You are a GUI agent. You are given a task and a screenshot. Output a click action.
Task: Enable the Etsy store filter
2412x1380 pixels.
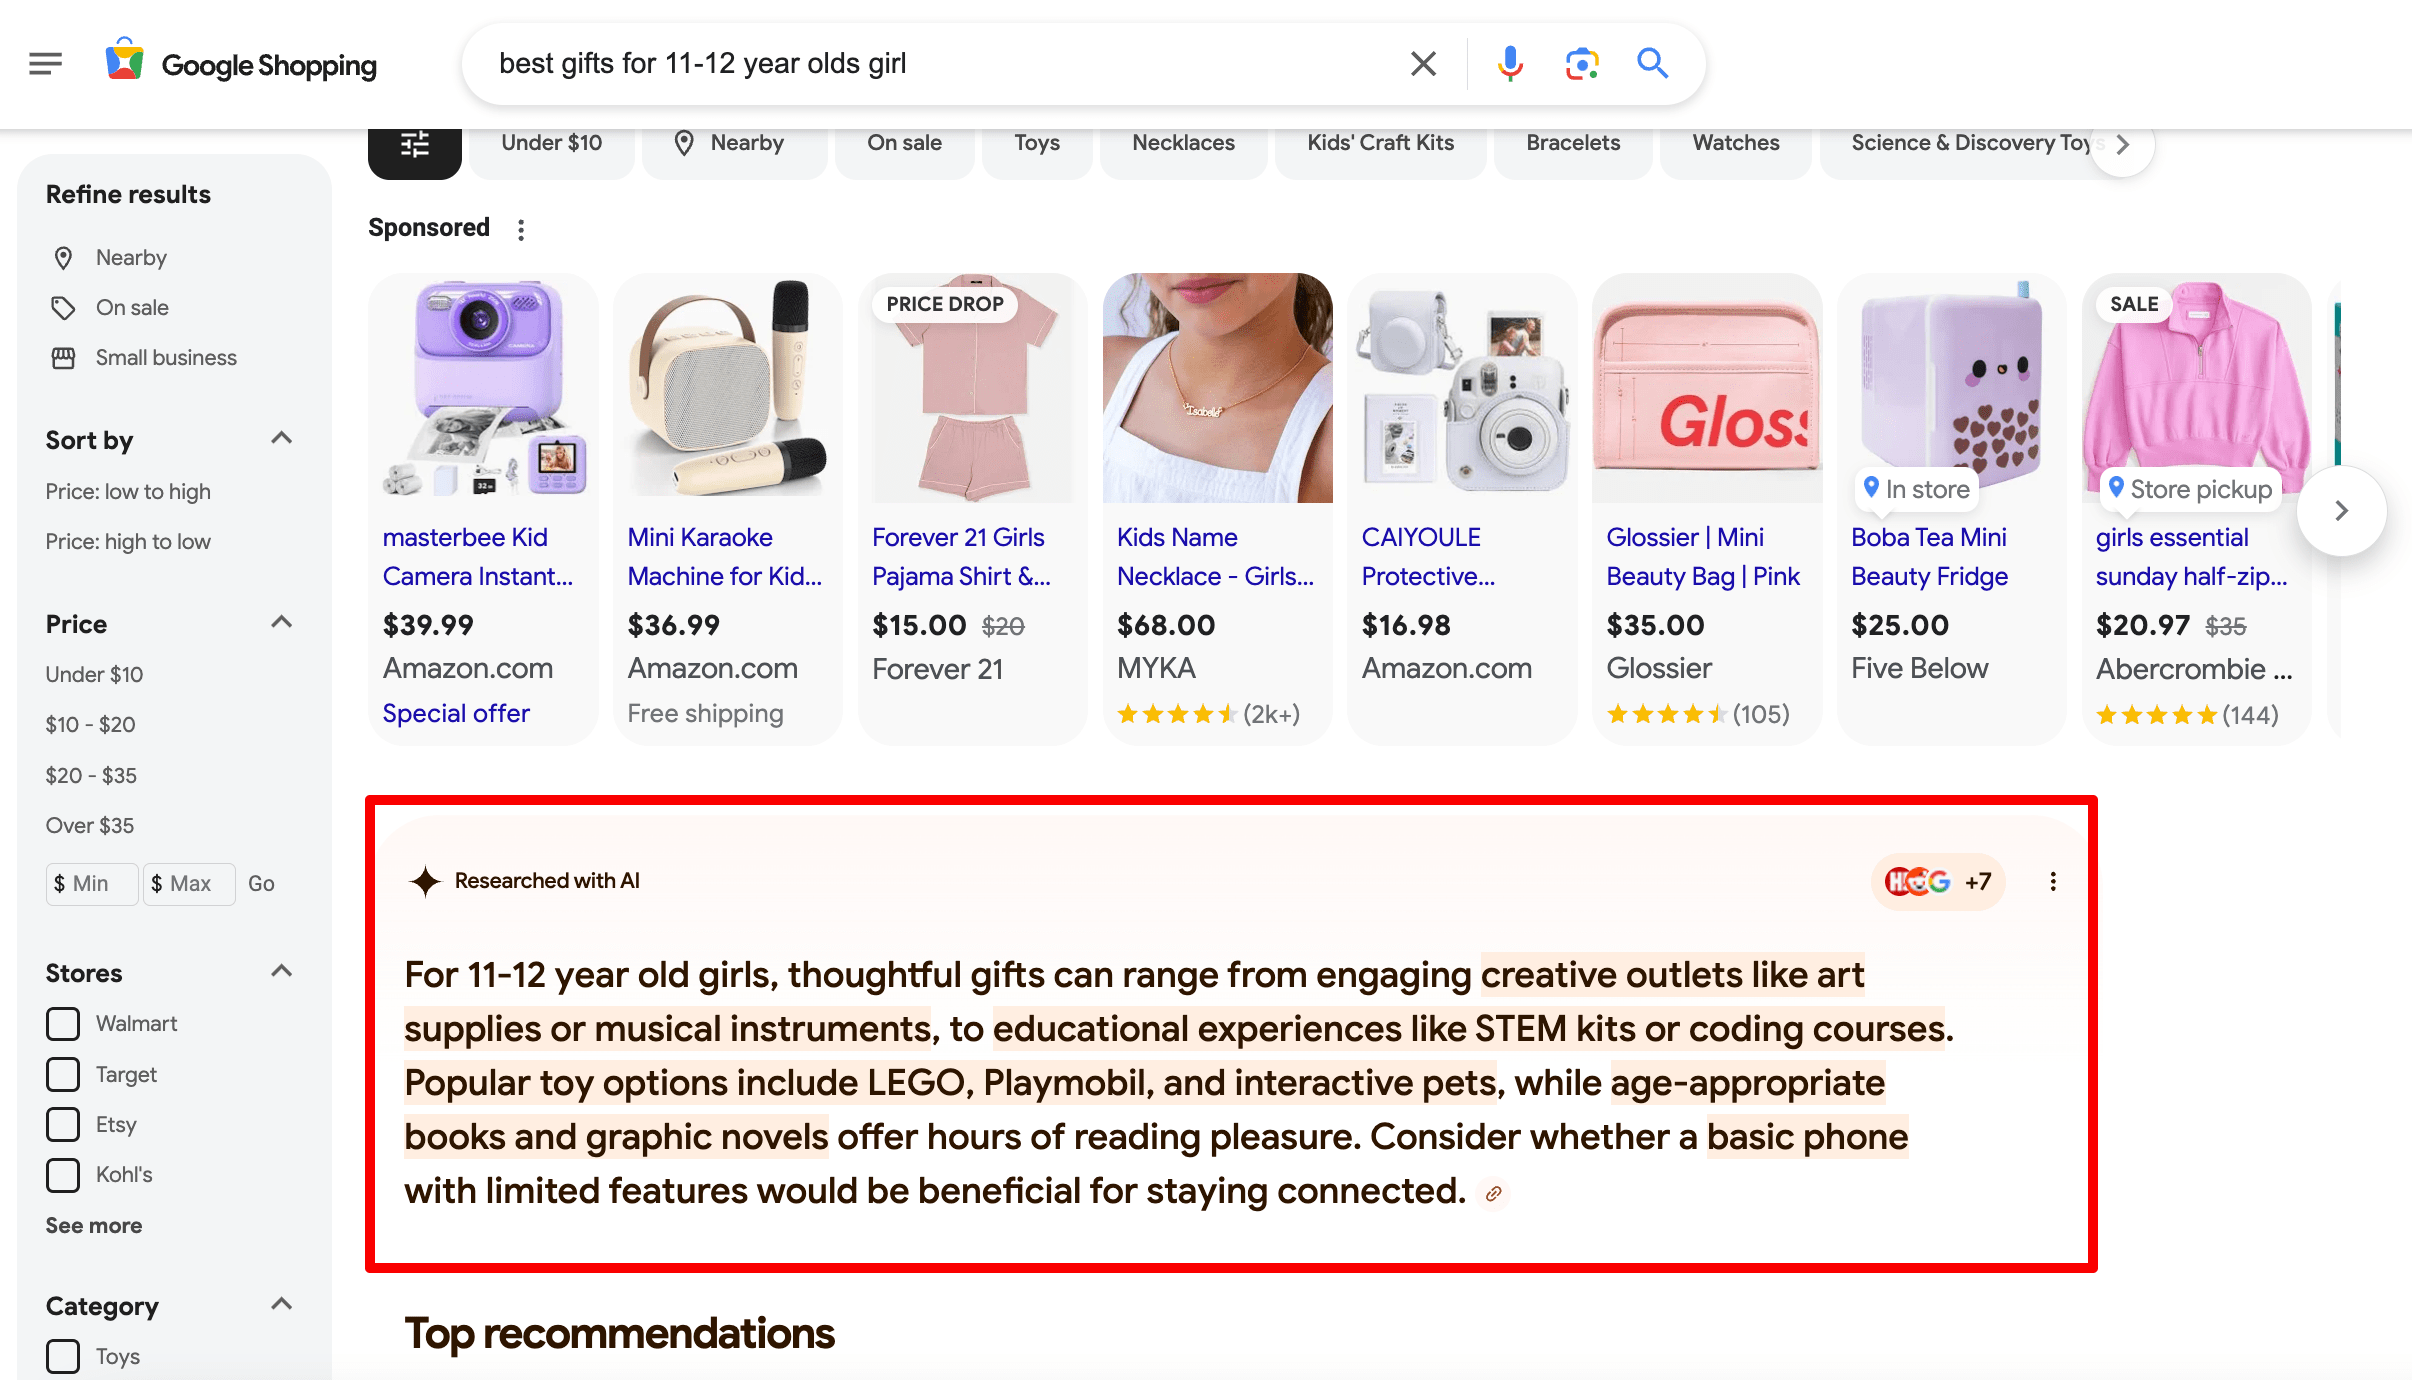click(x=61, y=1123)
